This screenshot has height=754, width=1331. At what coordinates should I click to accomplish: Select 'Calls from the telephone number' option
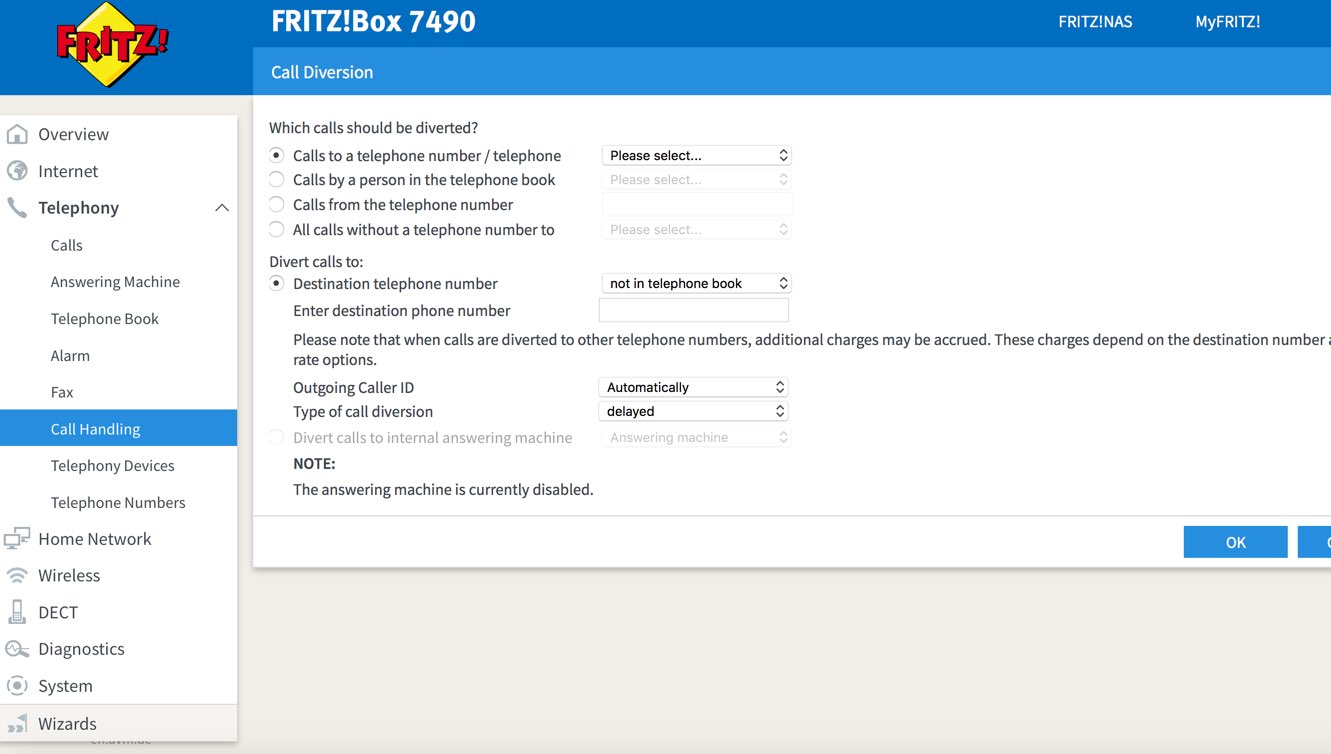[277, 205]
